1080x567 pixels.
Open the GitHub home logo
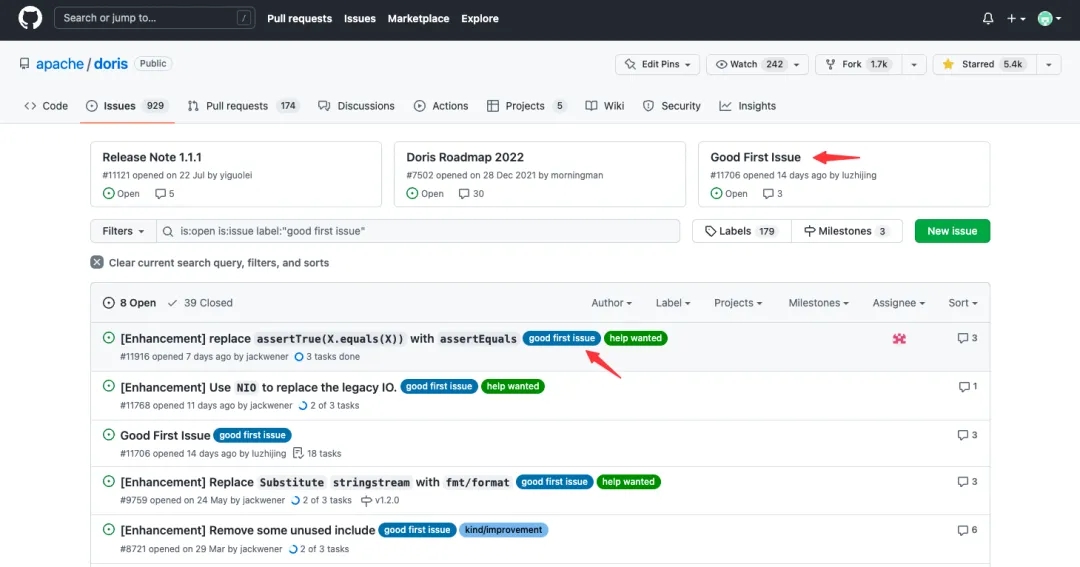[30, 19]
